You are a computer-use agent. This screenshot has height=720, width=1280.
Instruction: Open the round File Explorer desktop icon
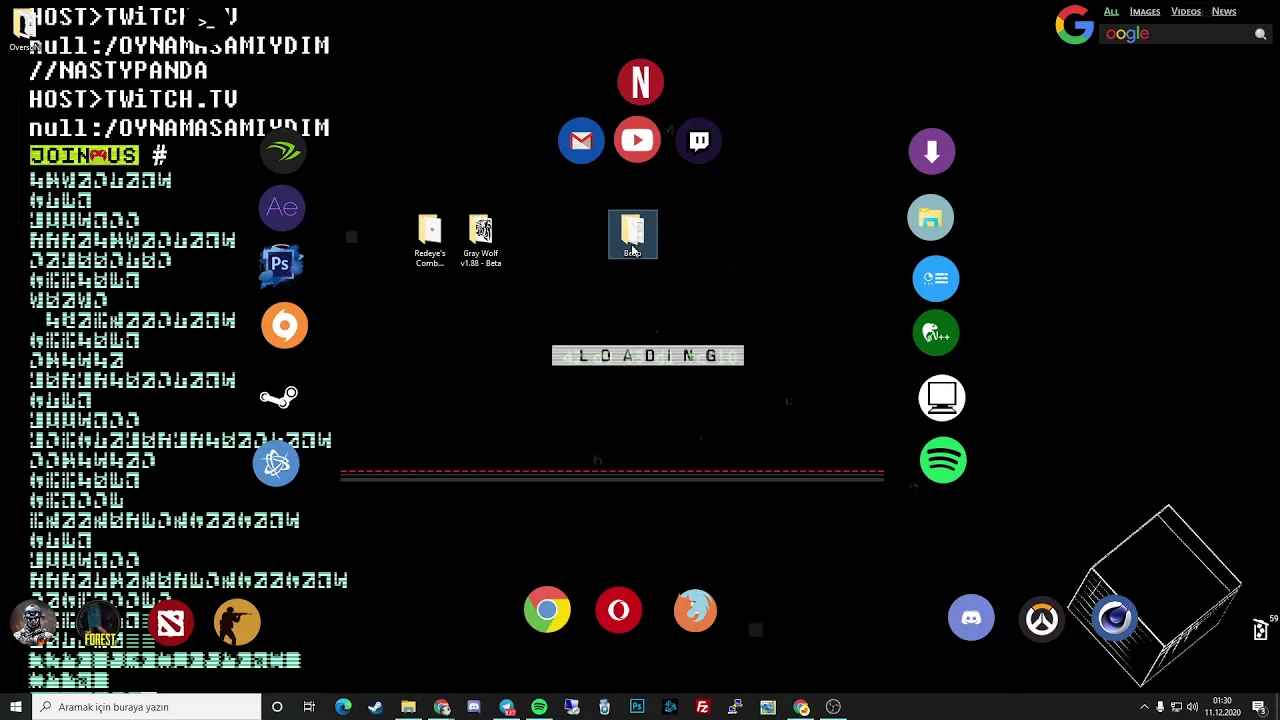pyautogui.click(x=931, y=218)
